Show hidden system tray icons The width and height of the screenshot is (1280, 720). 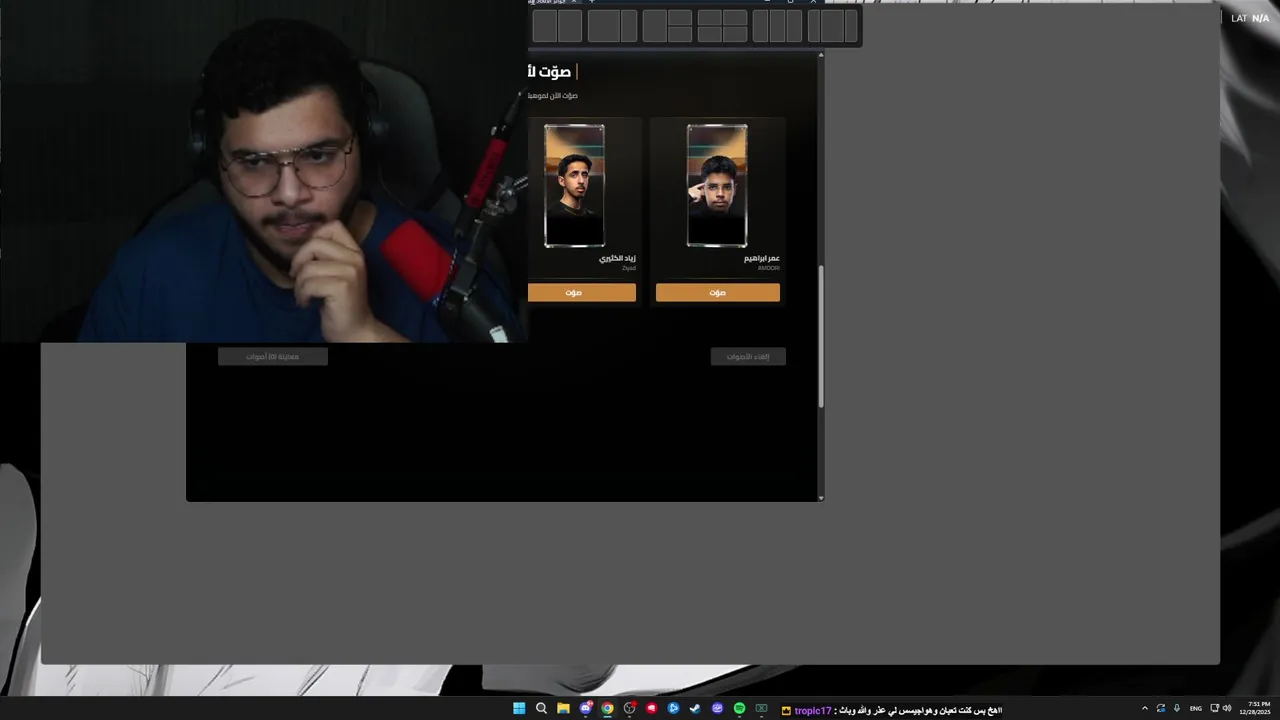click(x=1145, y=709)
